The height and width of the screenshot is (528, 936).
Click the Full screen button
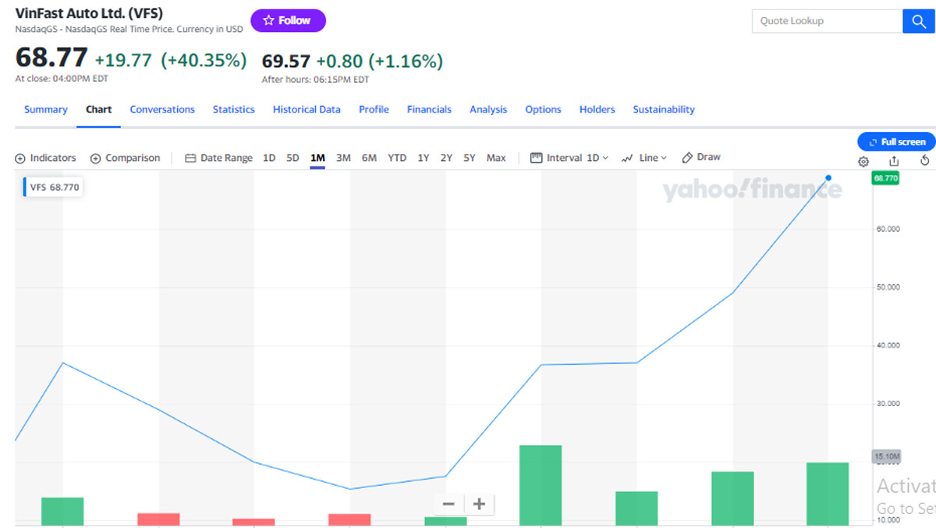point(897,142)
